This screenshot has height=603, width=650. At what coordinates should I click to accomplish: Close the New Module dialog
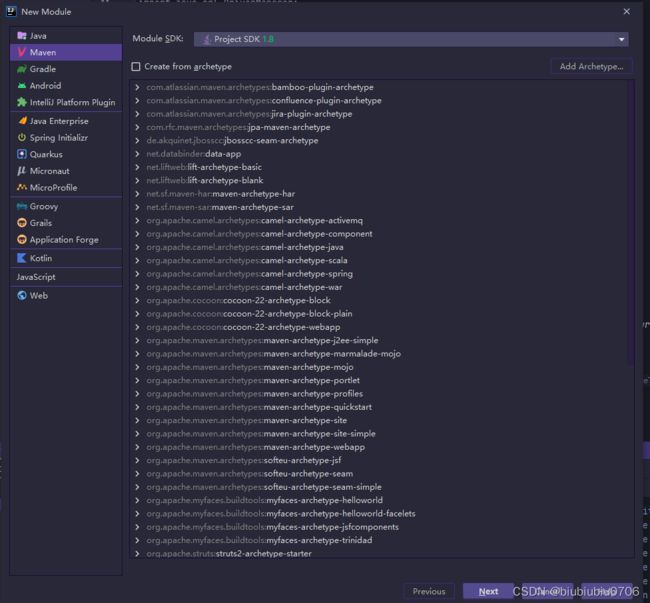[x=626, y=11]
